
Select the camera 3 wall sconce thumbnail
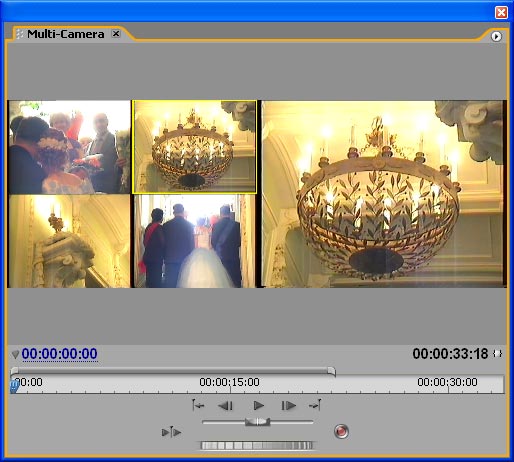pos(69,241)
